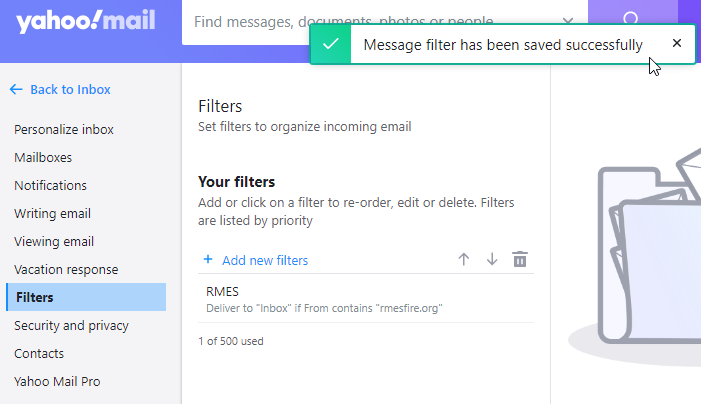
Task: Open Vacation response settings
Action: [x=66, y=269]
